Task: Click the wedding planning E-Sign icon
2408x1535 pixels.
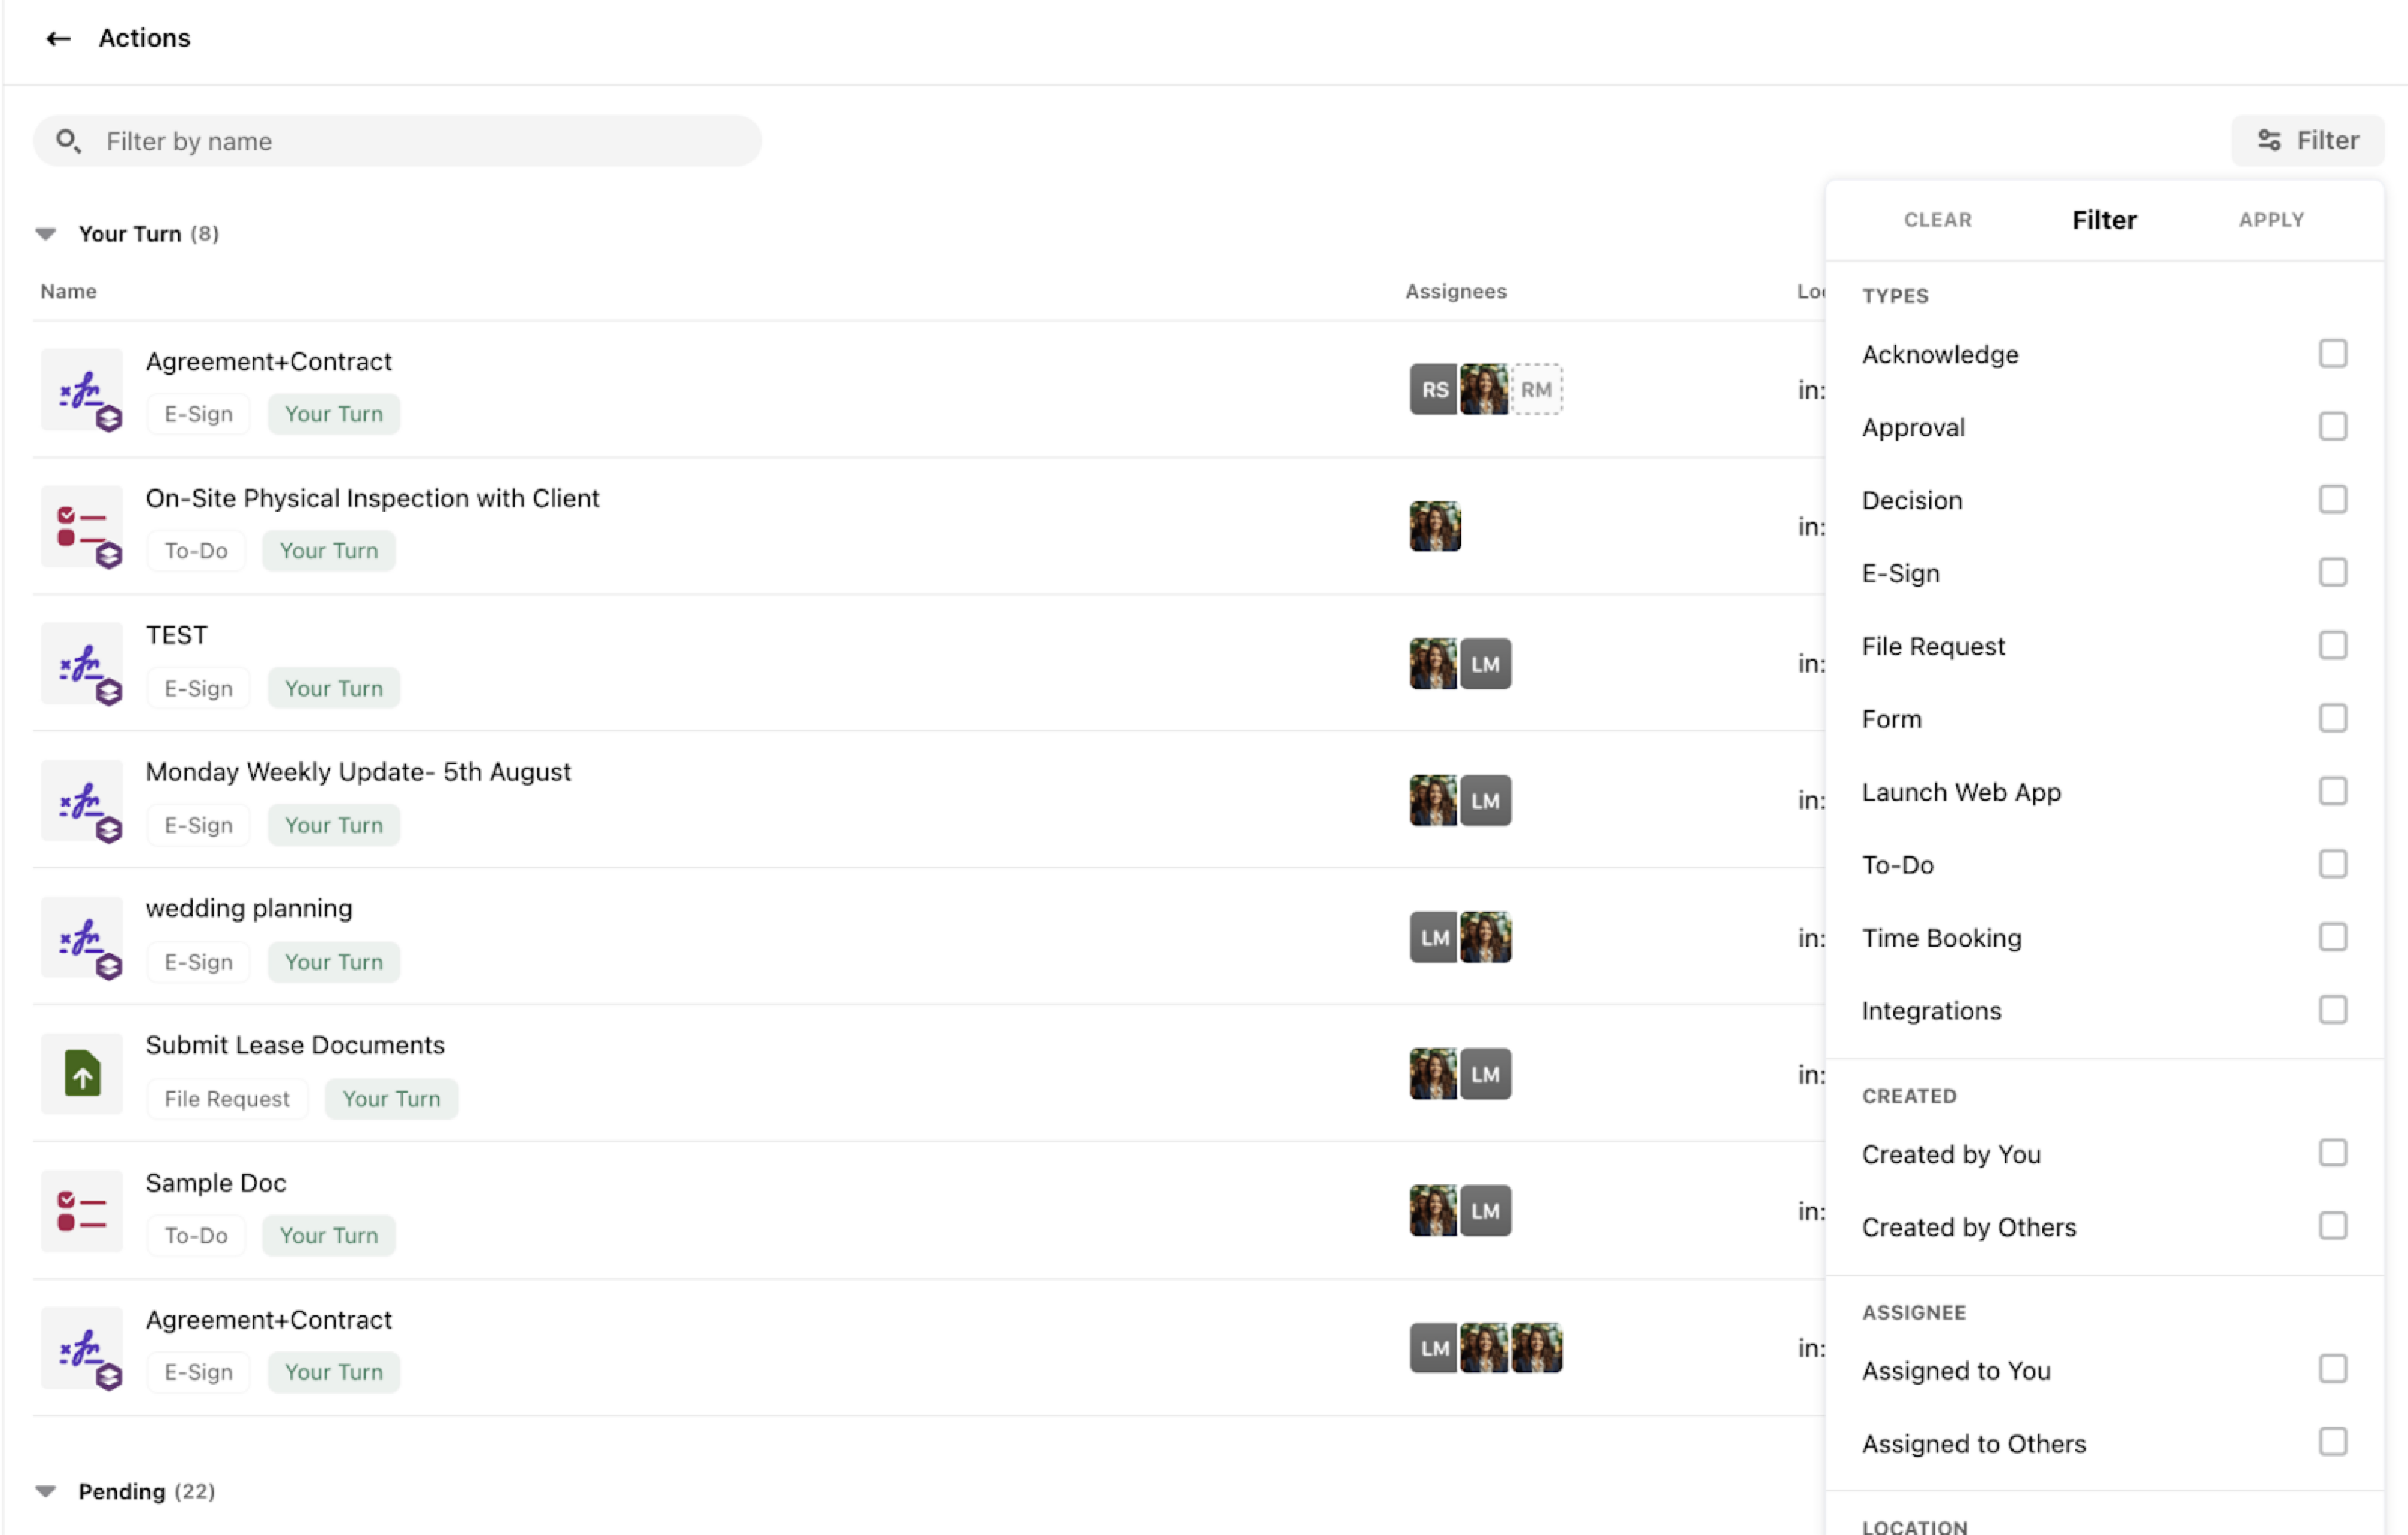Action: coord(82,938)
